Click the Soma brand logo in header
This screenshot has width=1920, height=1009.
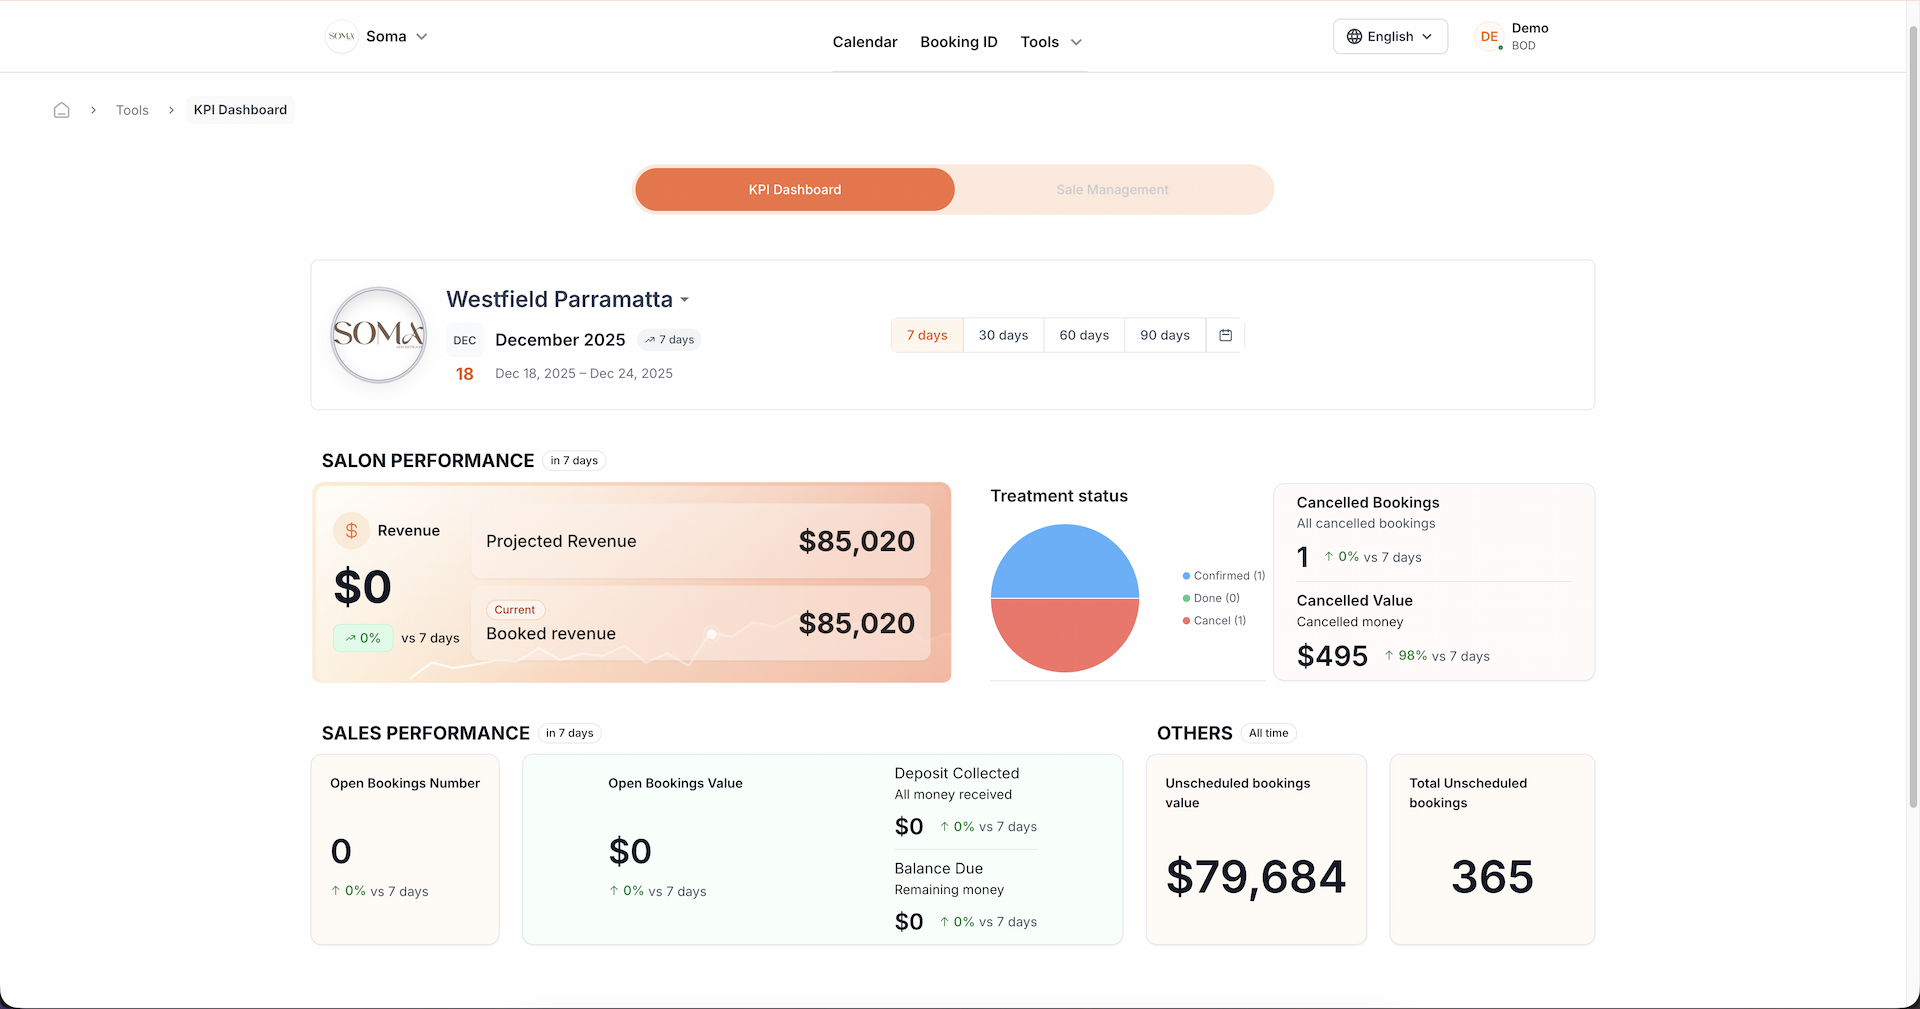(x=342, y=37)
